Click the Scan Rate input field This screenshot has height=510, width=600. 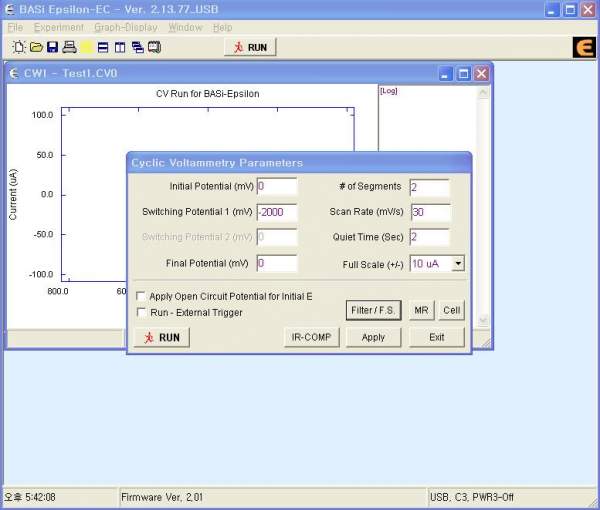click(431, 212)
